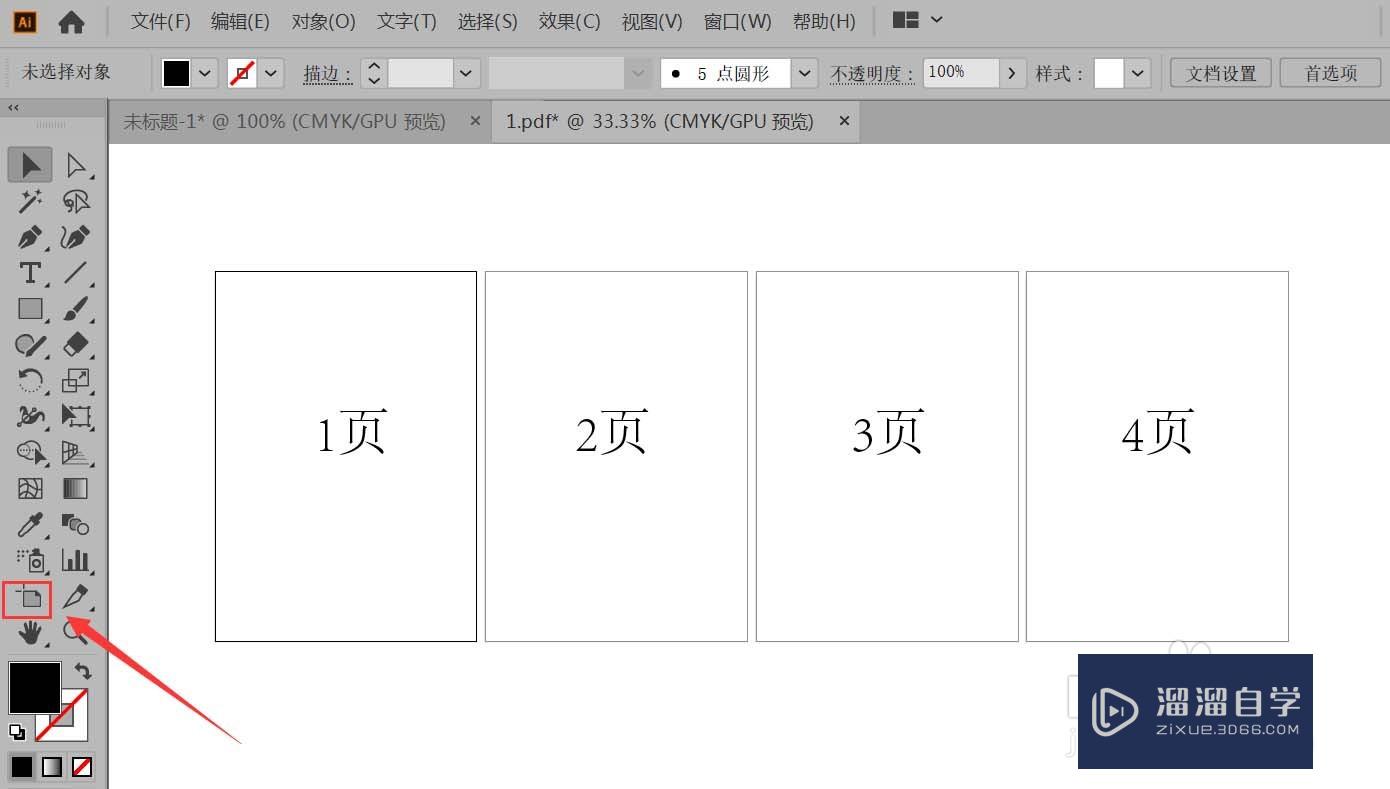1390x789 pixels.
Task: Open the fill color dropdown in control bar
Action: (205, 73)
